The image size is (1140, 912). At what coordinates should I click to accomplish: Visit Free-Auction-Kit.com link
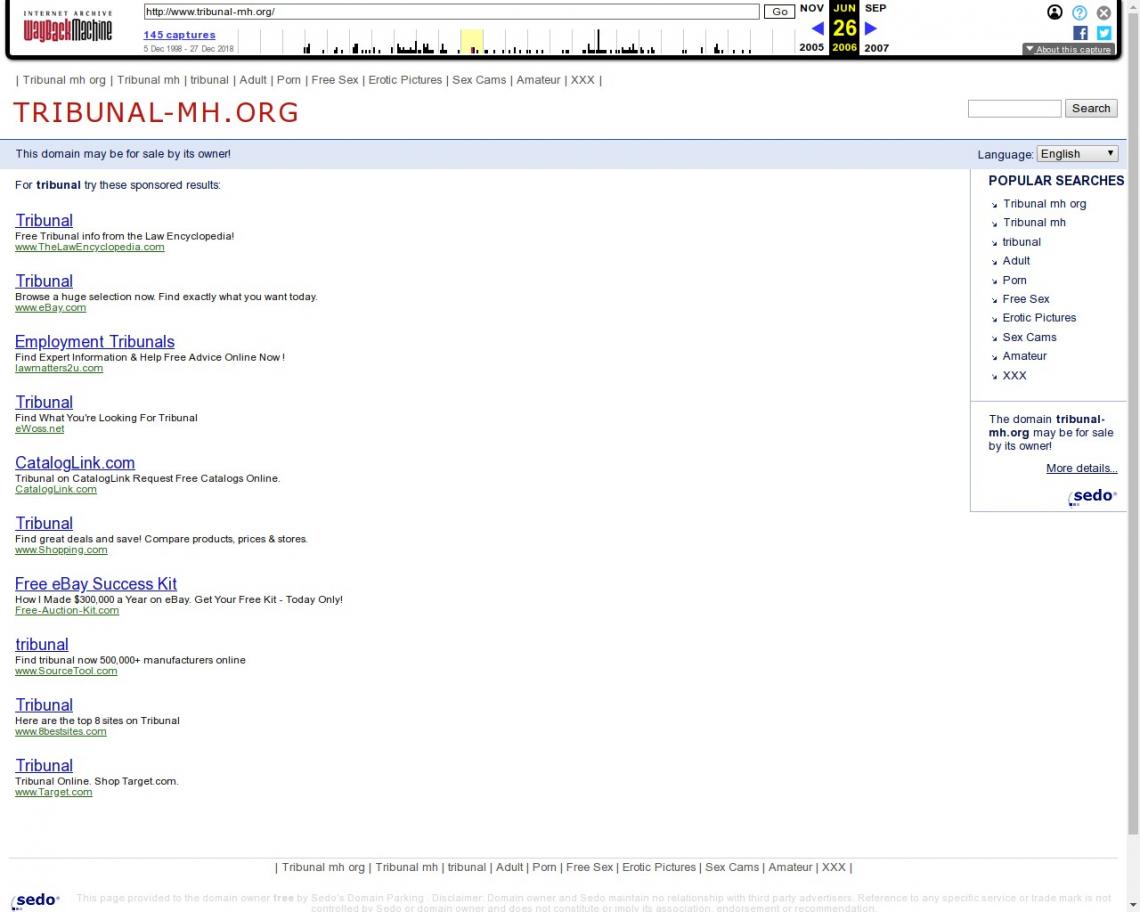pos(67,611)
